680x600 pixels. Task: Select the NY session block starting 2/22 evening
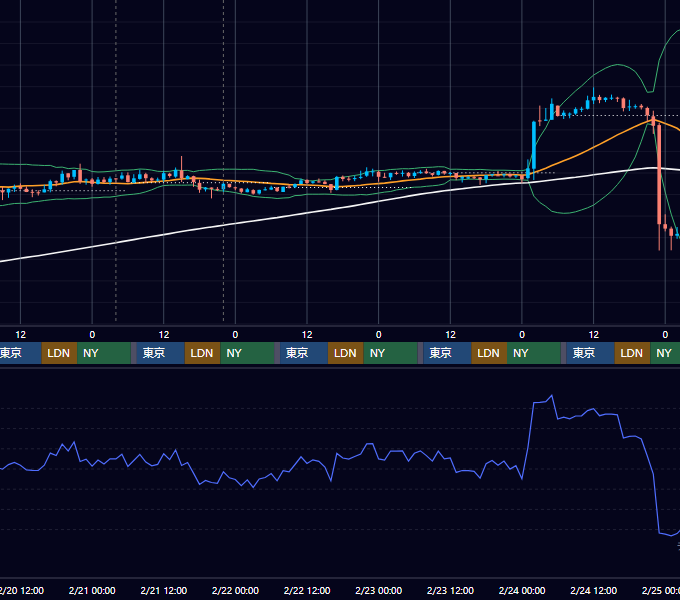(x=390, y=353)
